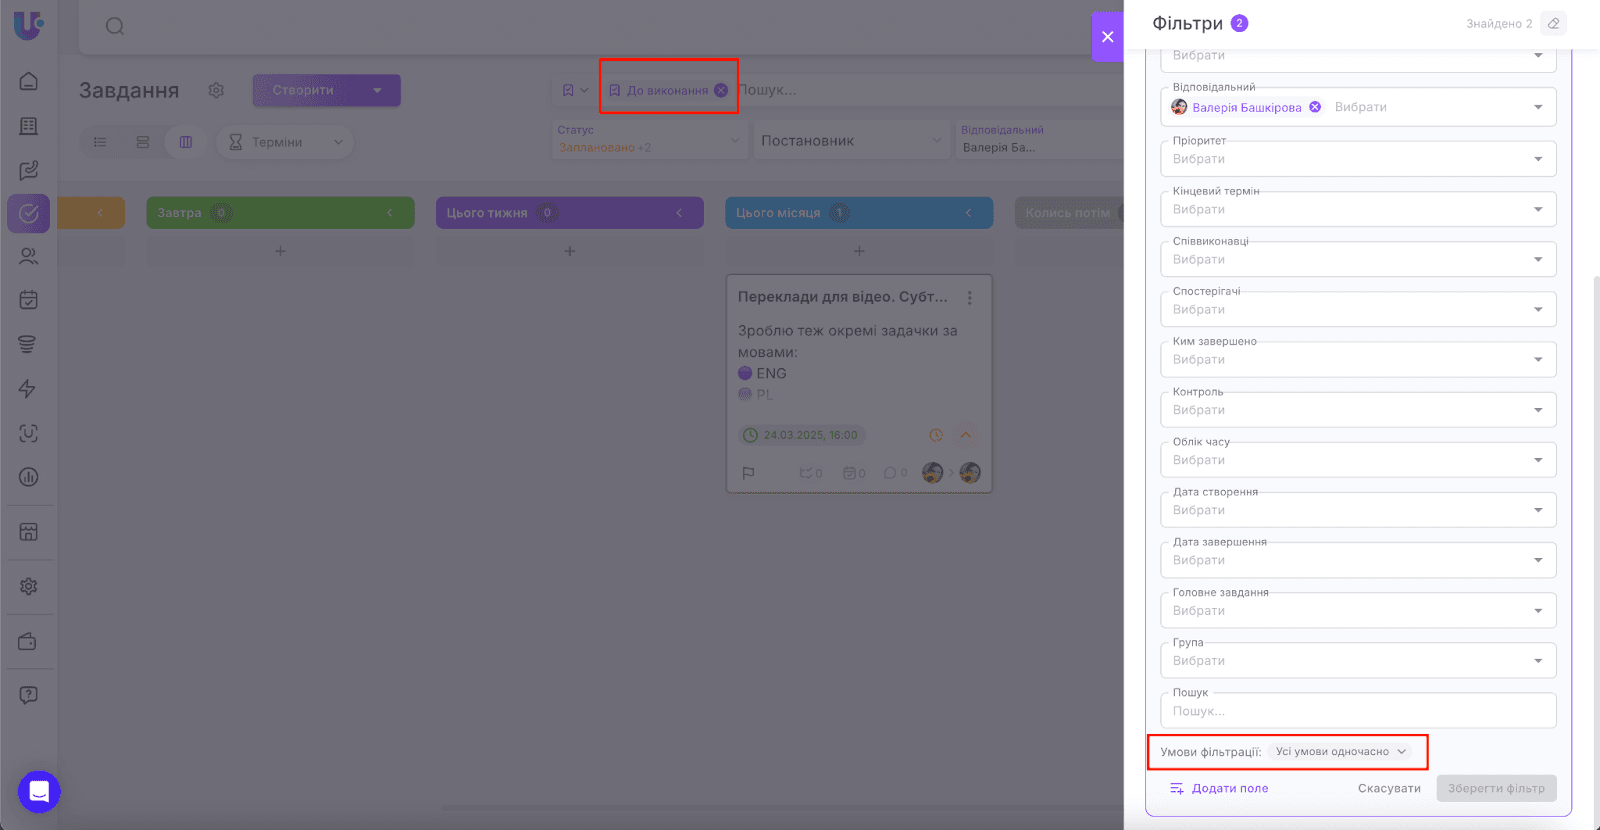Open the calendar icon in sidebar
The image size is (1600, 830).
click(x=29, y=300)
